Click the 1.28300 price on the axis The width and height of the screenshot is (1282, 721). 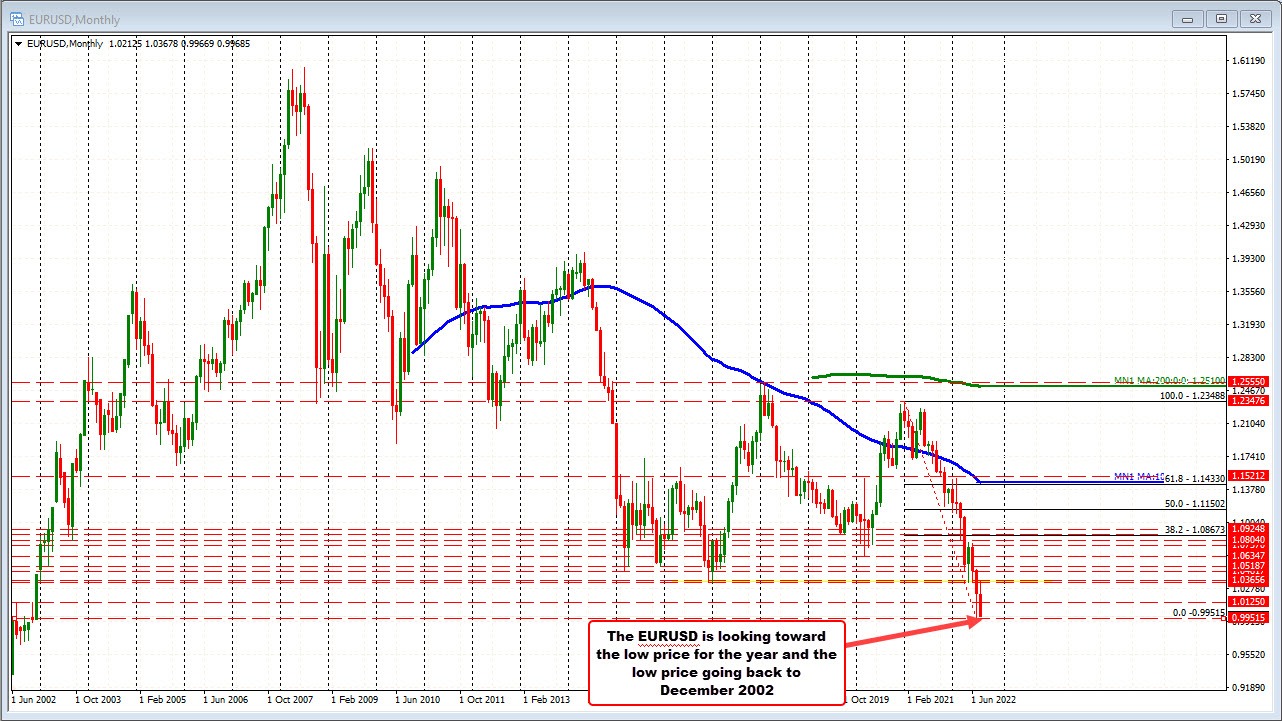pos(1249,358)
